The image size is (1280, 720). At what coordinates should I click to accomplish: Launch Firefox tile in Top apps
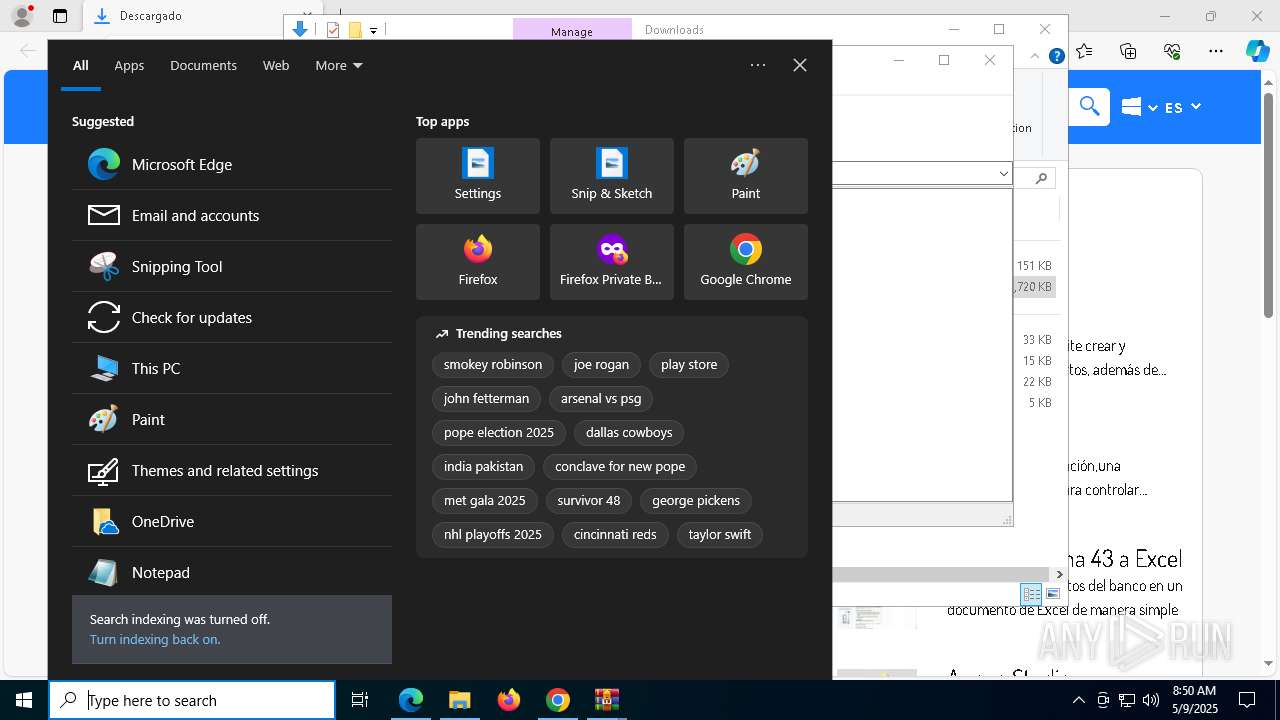pos(478,262)
